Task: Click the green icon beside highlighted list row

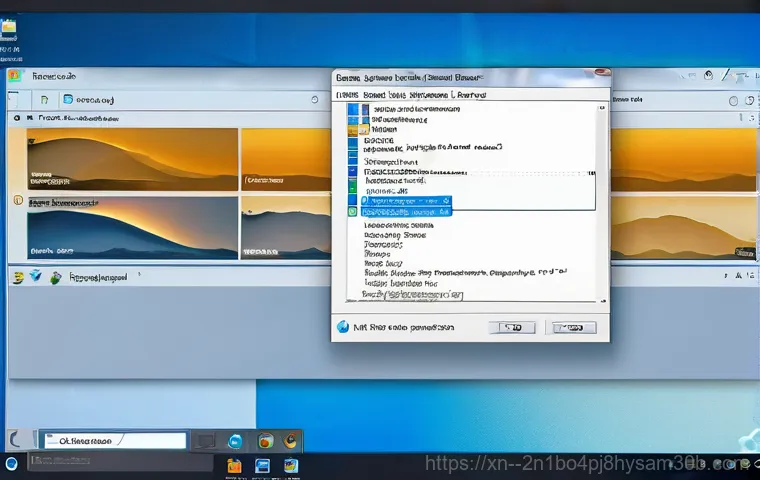Action: 352,212
